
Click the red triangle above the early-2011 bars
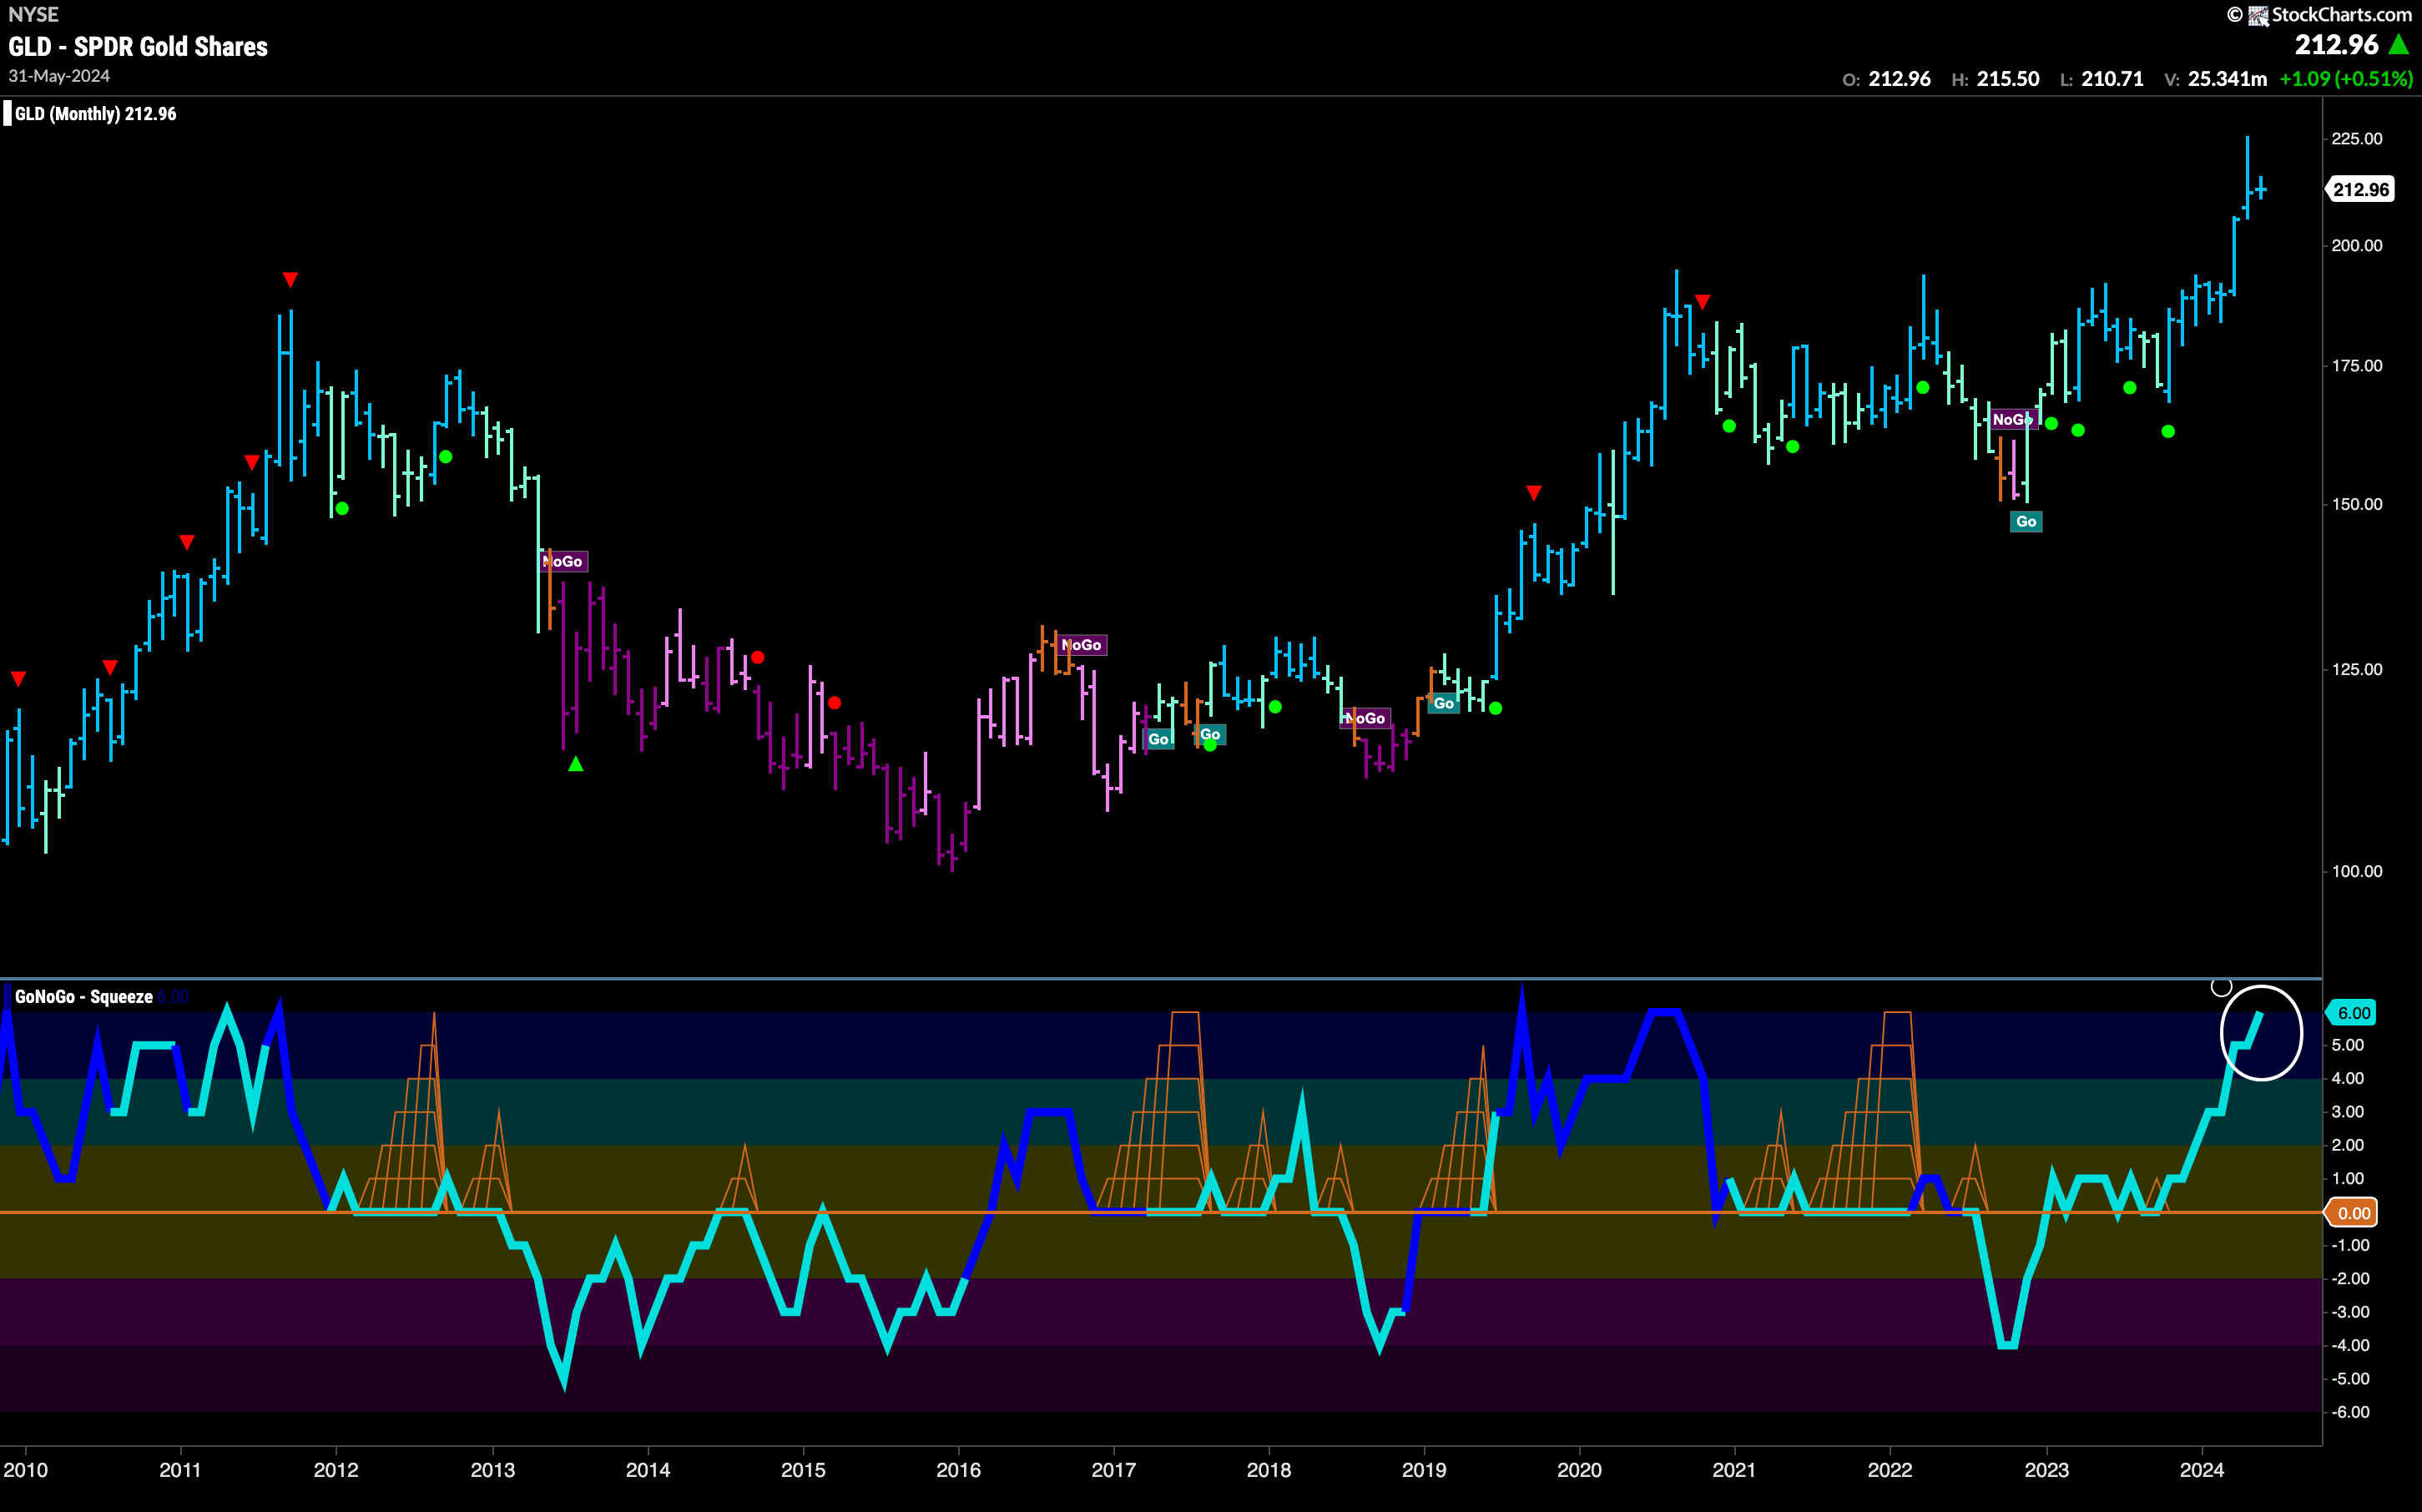[x=187, y=543]
